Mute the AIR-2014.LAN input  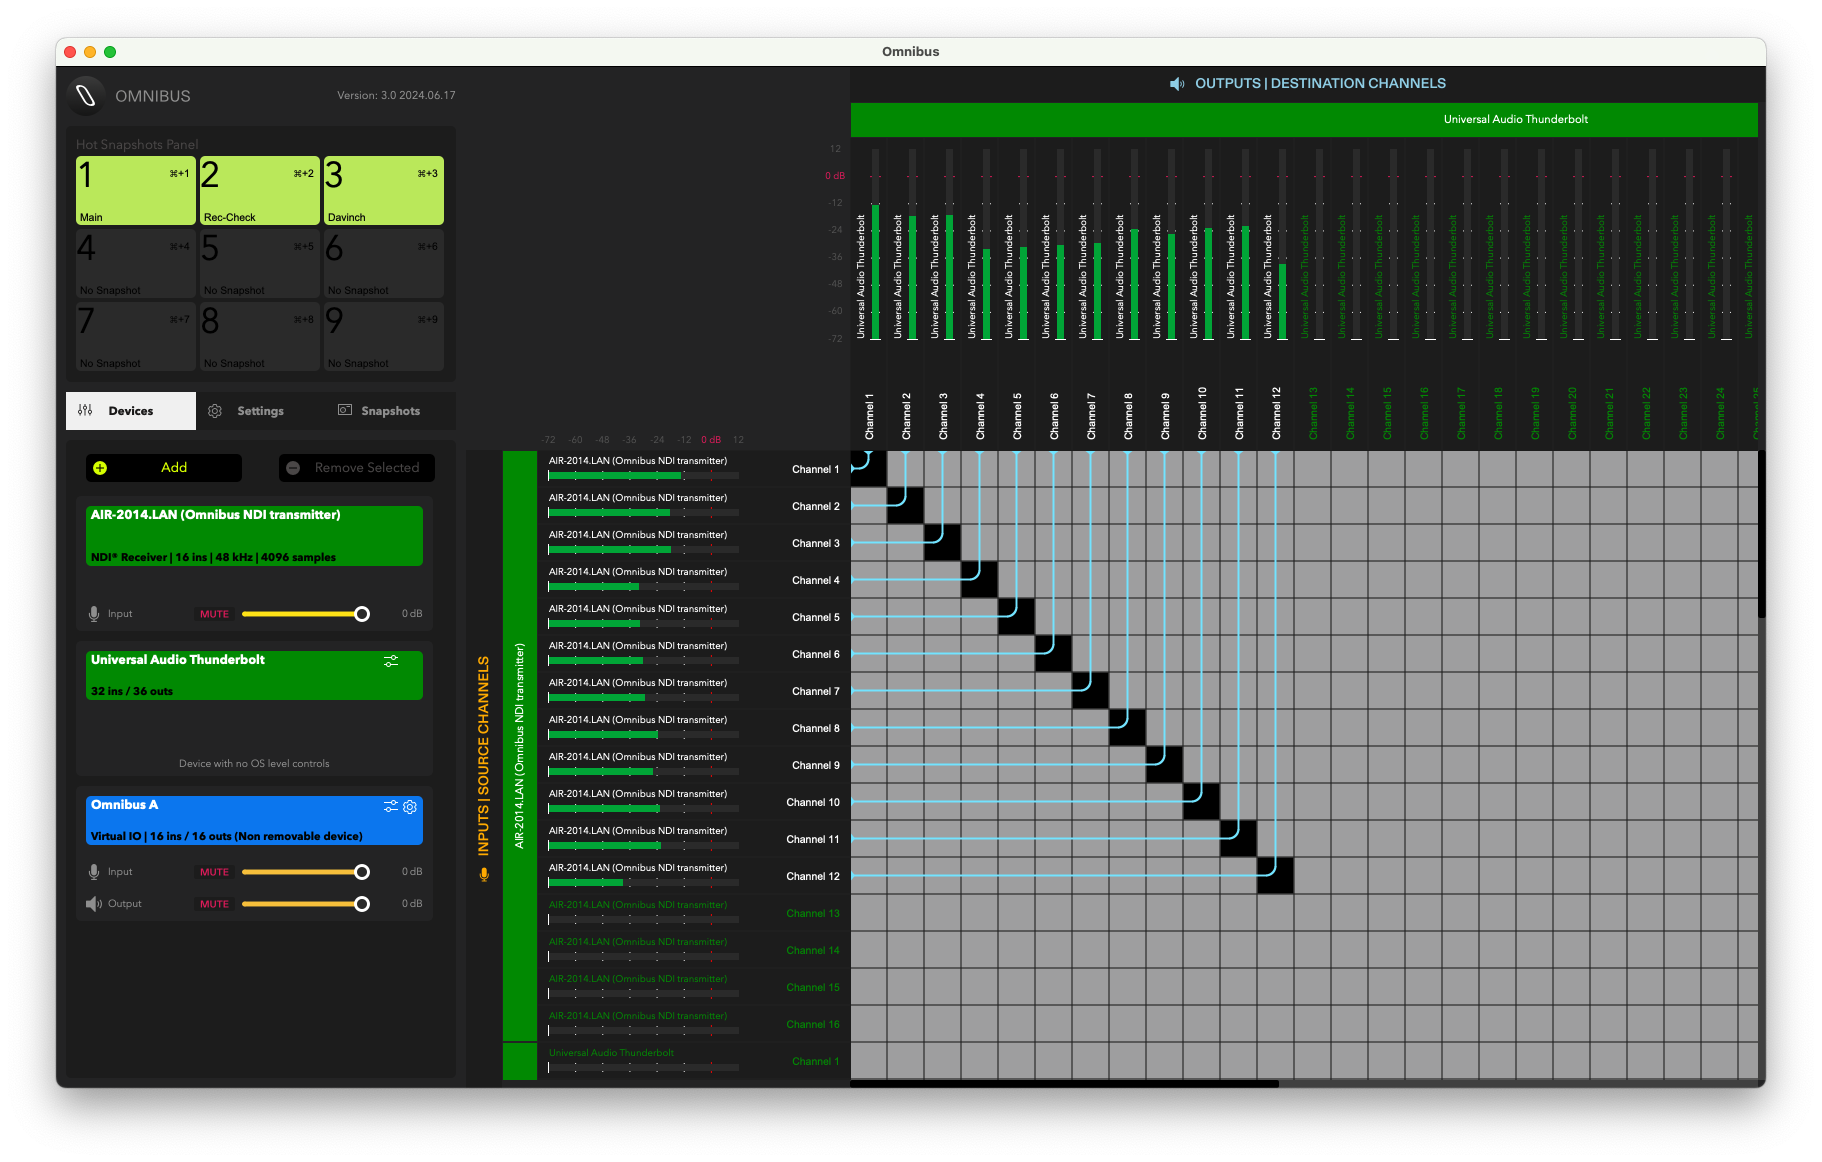click(x=214, y=614)
